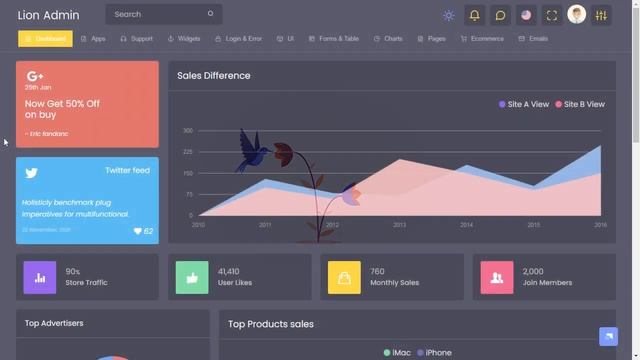Open the Forms & Table menu
The height and width of the screenshot is (360, 640).
pos(333,39)
